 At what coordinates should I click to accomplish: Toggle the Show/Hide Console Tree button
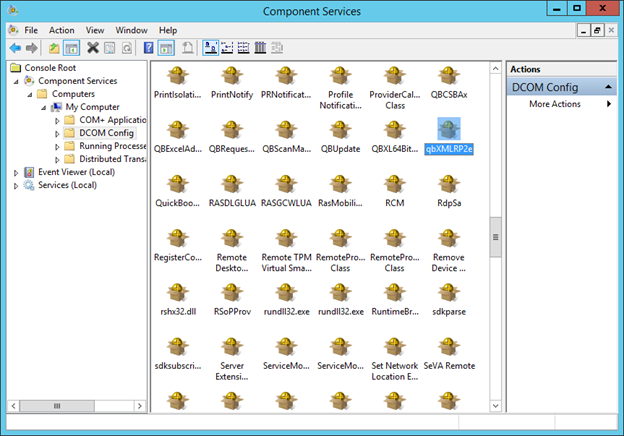[72, 47]
